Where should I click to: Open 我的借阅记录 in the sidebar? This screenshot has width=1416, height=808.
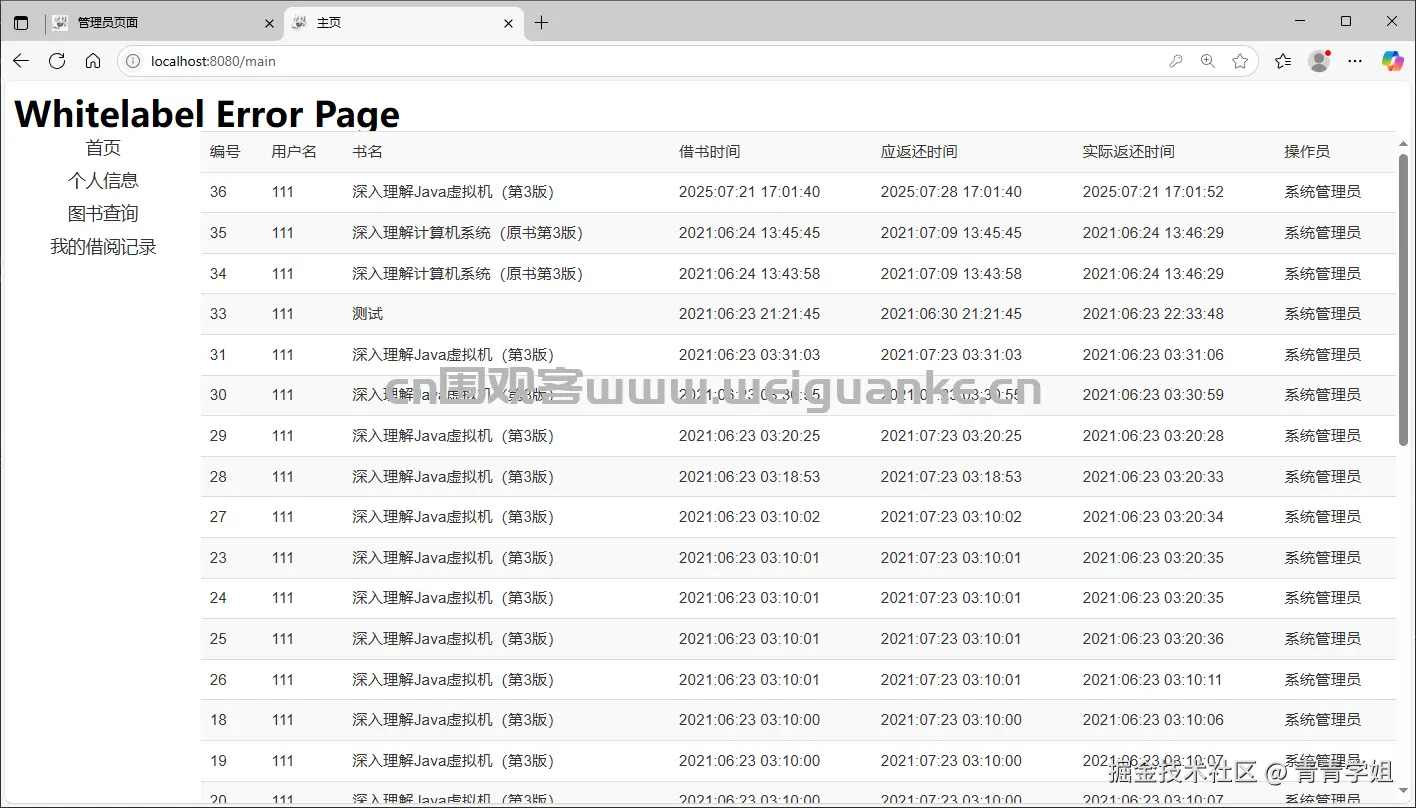(x=103, y=247)
